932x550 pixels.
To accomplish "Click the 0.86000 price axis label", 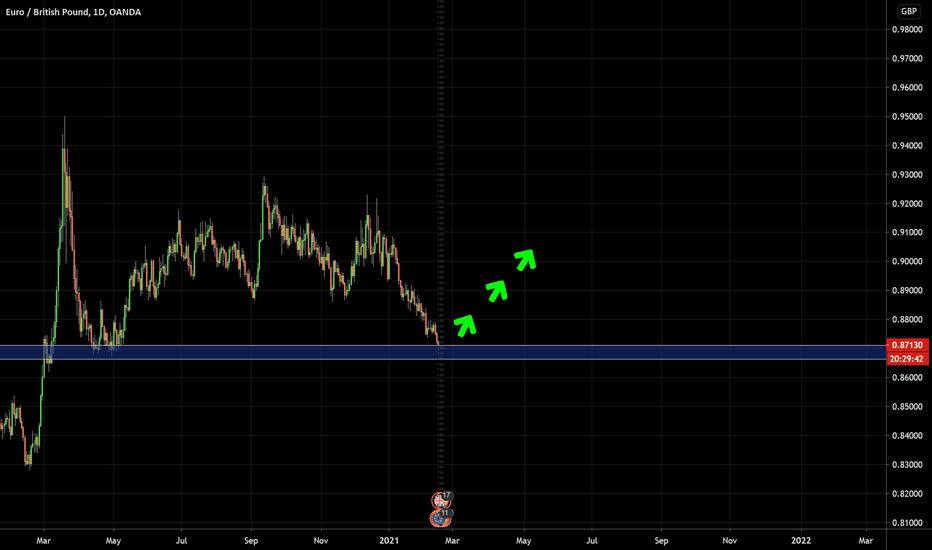I will click(x=907, y=378).
